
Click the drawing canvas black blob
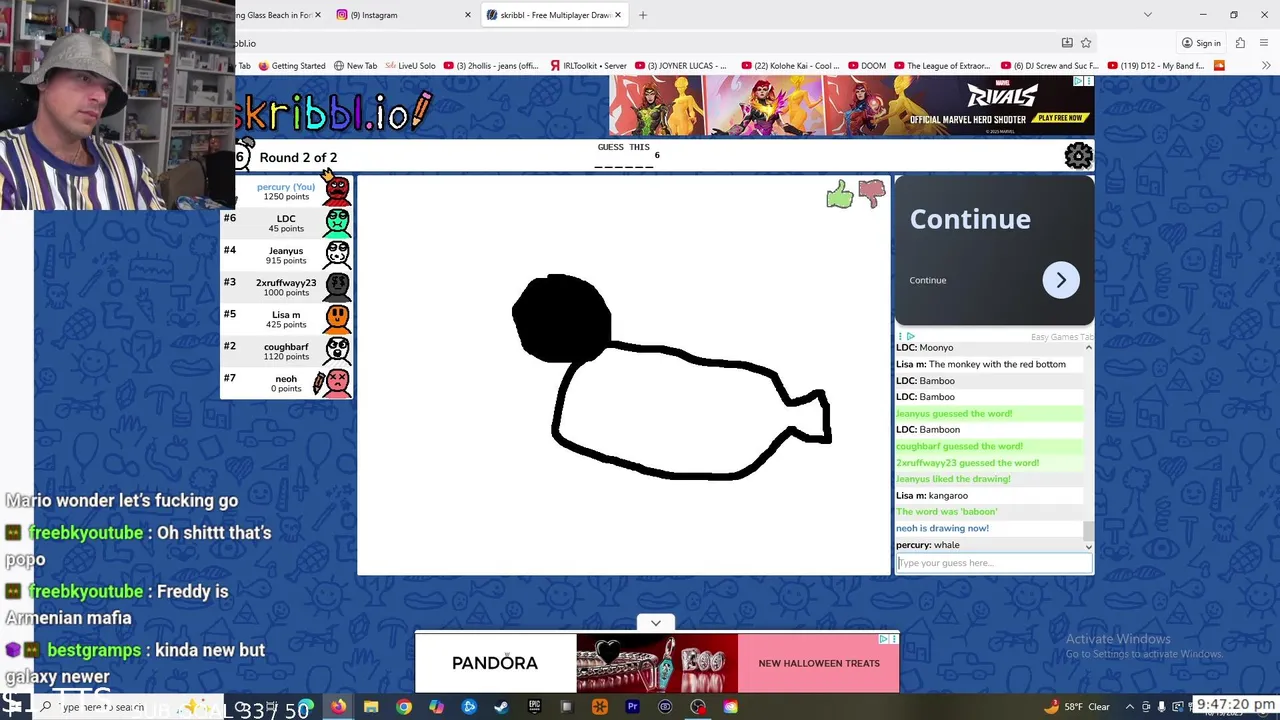(561, 318)
